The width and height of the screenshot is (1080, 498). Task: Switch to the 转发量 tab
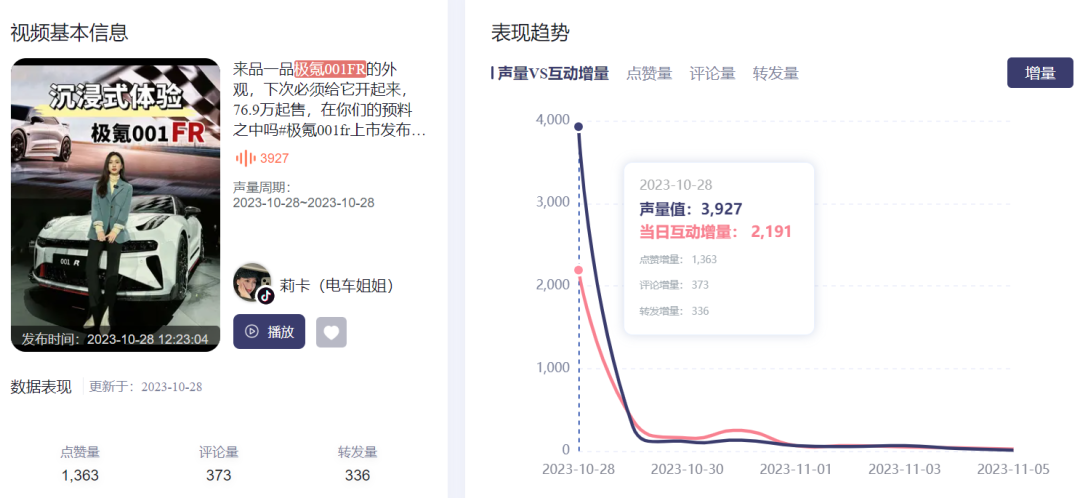pyautogui.click(x=776, y=73)
